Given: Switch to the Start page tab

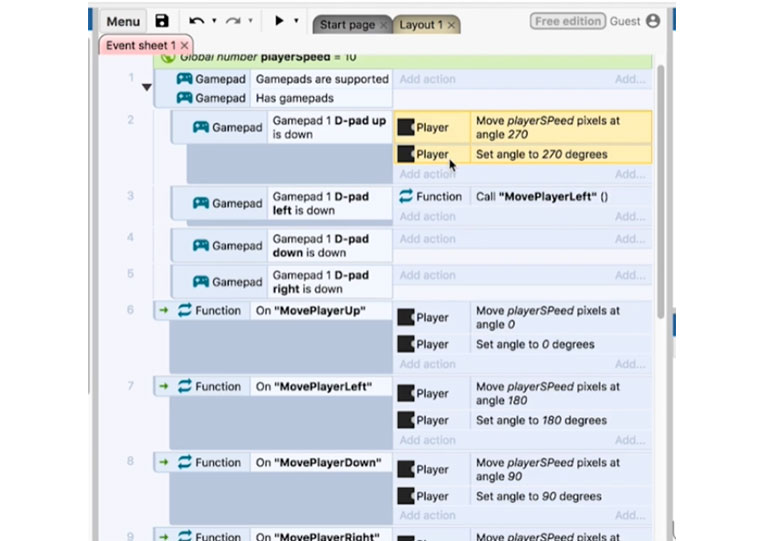Looking at the screenshot, I should click(x=347, y=24).
